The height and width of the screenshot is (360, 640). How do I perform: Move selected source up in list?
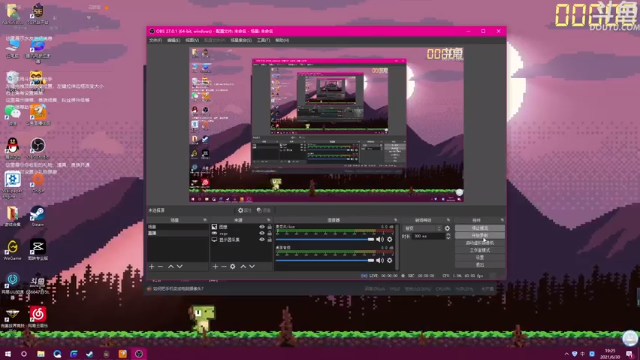point(243,267)
